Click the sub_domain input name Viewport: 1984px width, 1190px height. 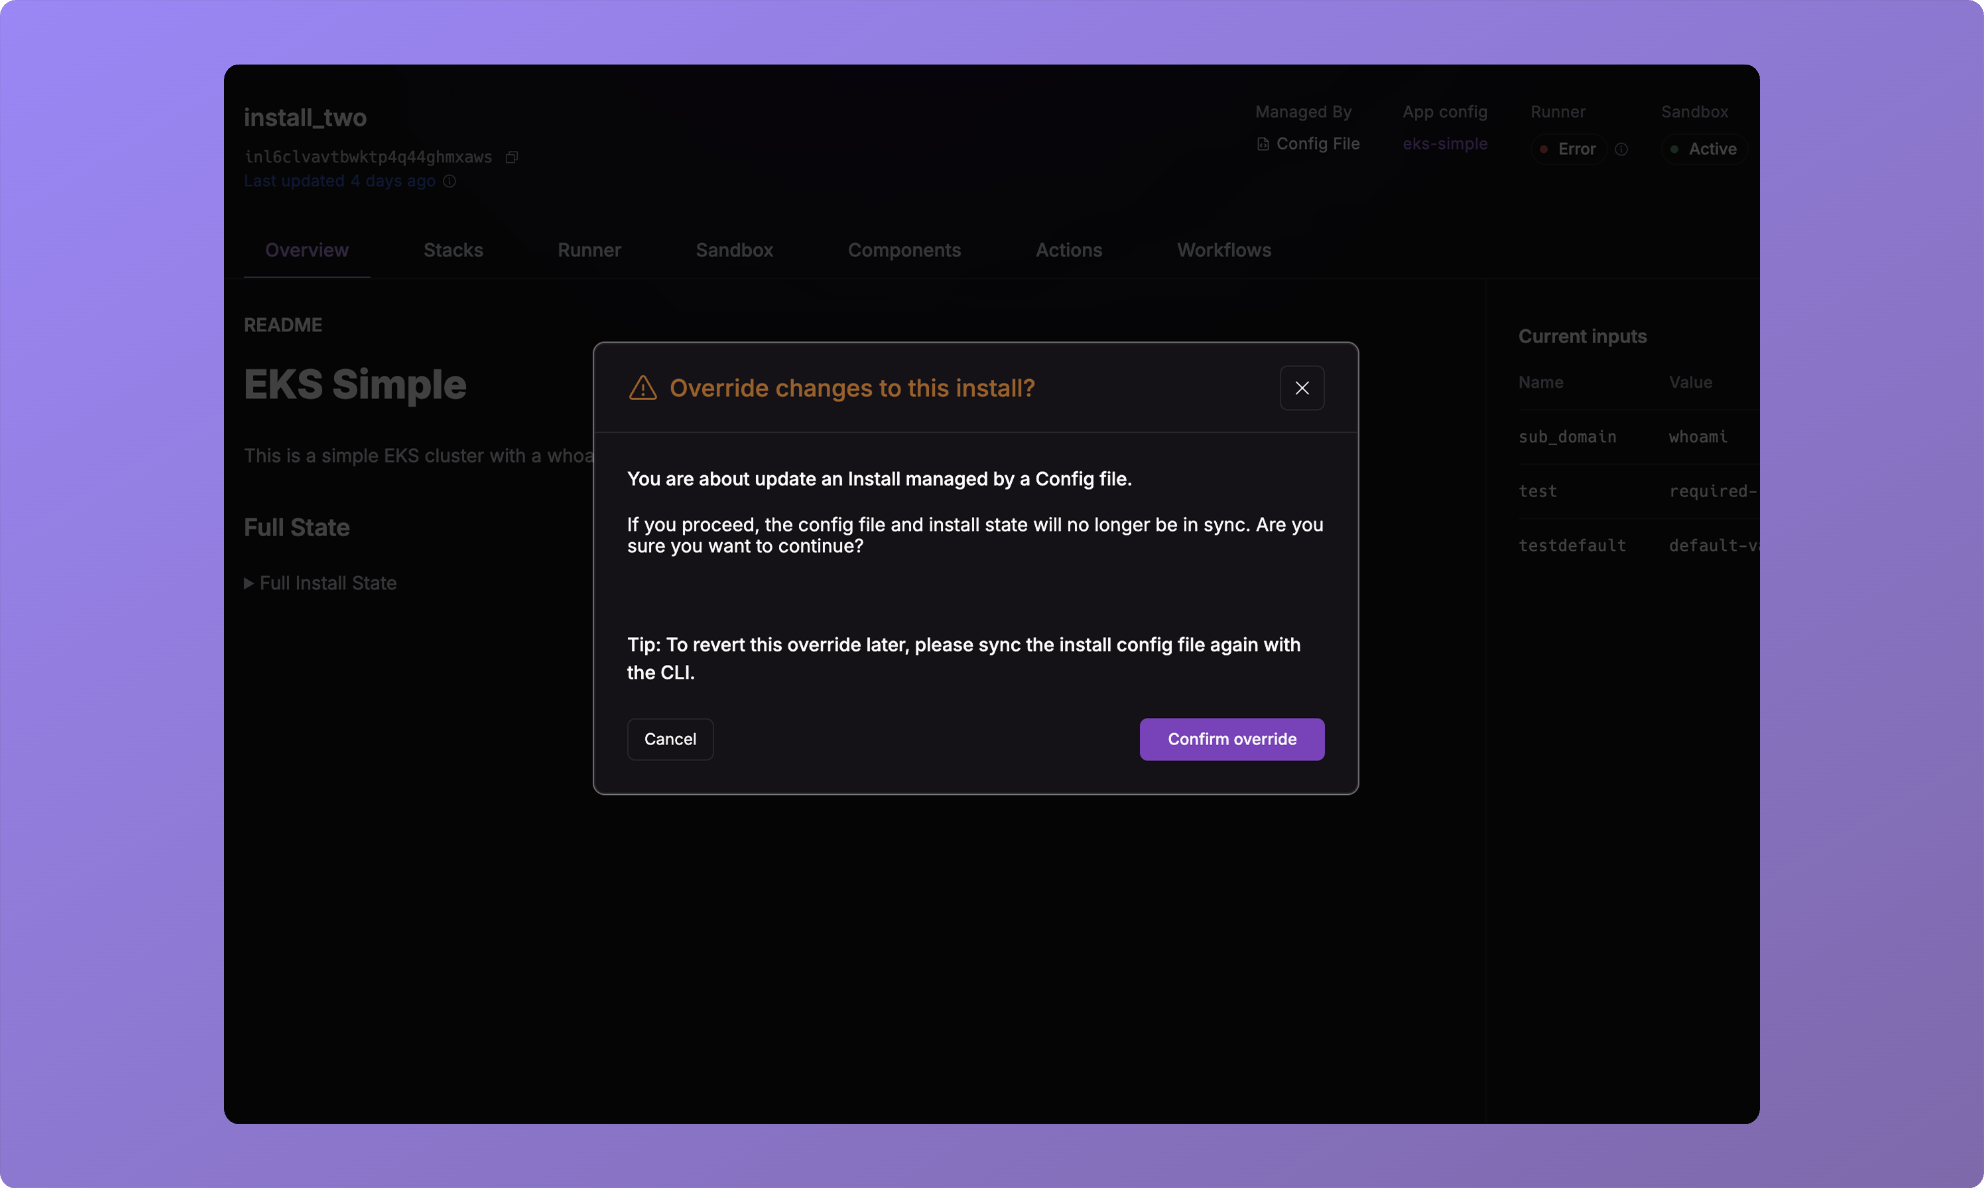coord(1567,437)
